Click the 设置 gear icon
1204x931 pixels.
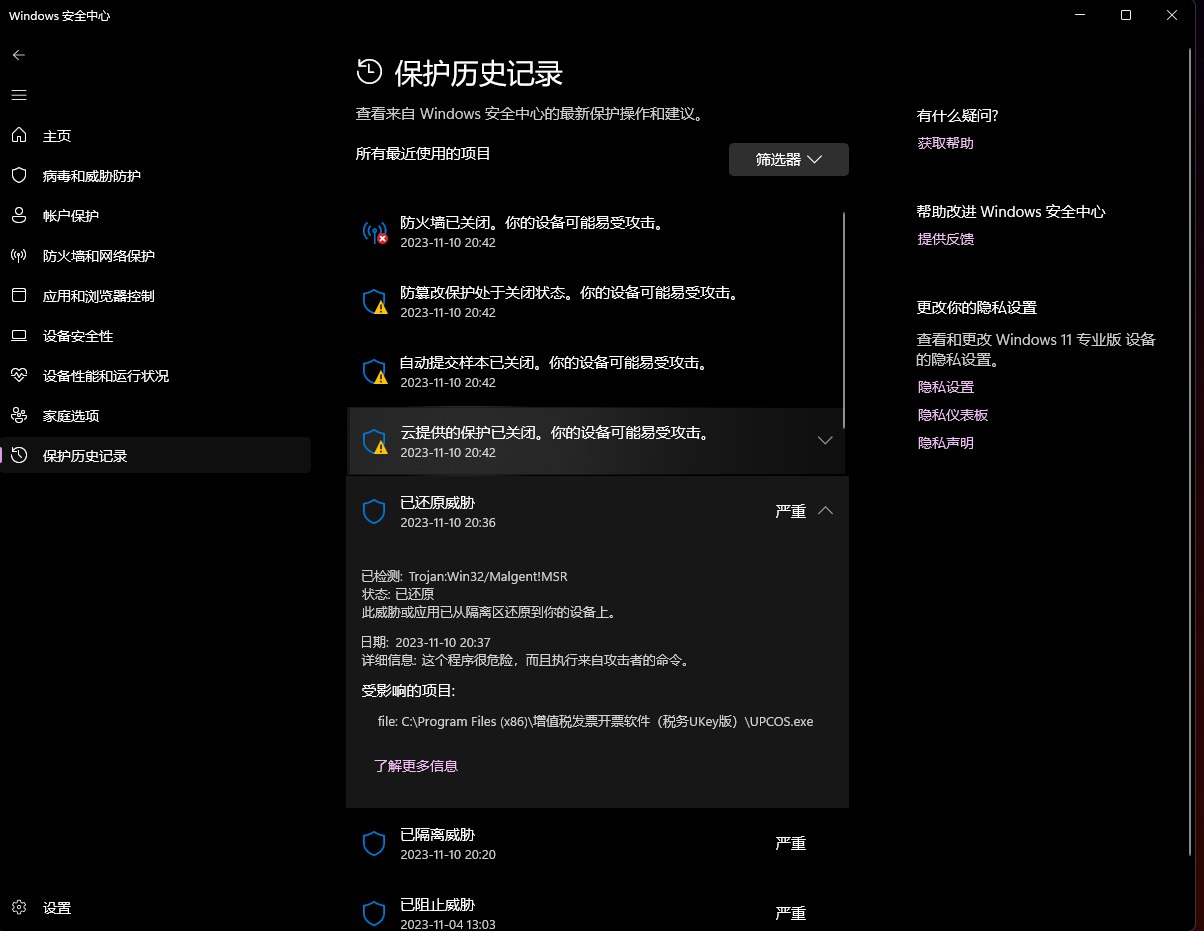point(18,908)
